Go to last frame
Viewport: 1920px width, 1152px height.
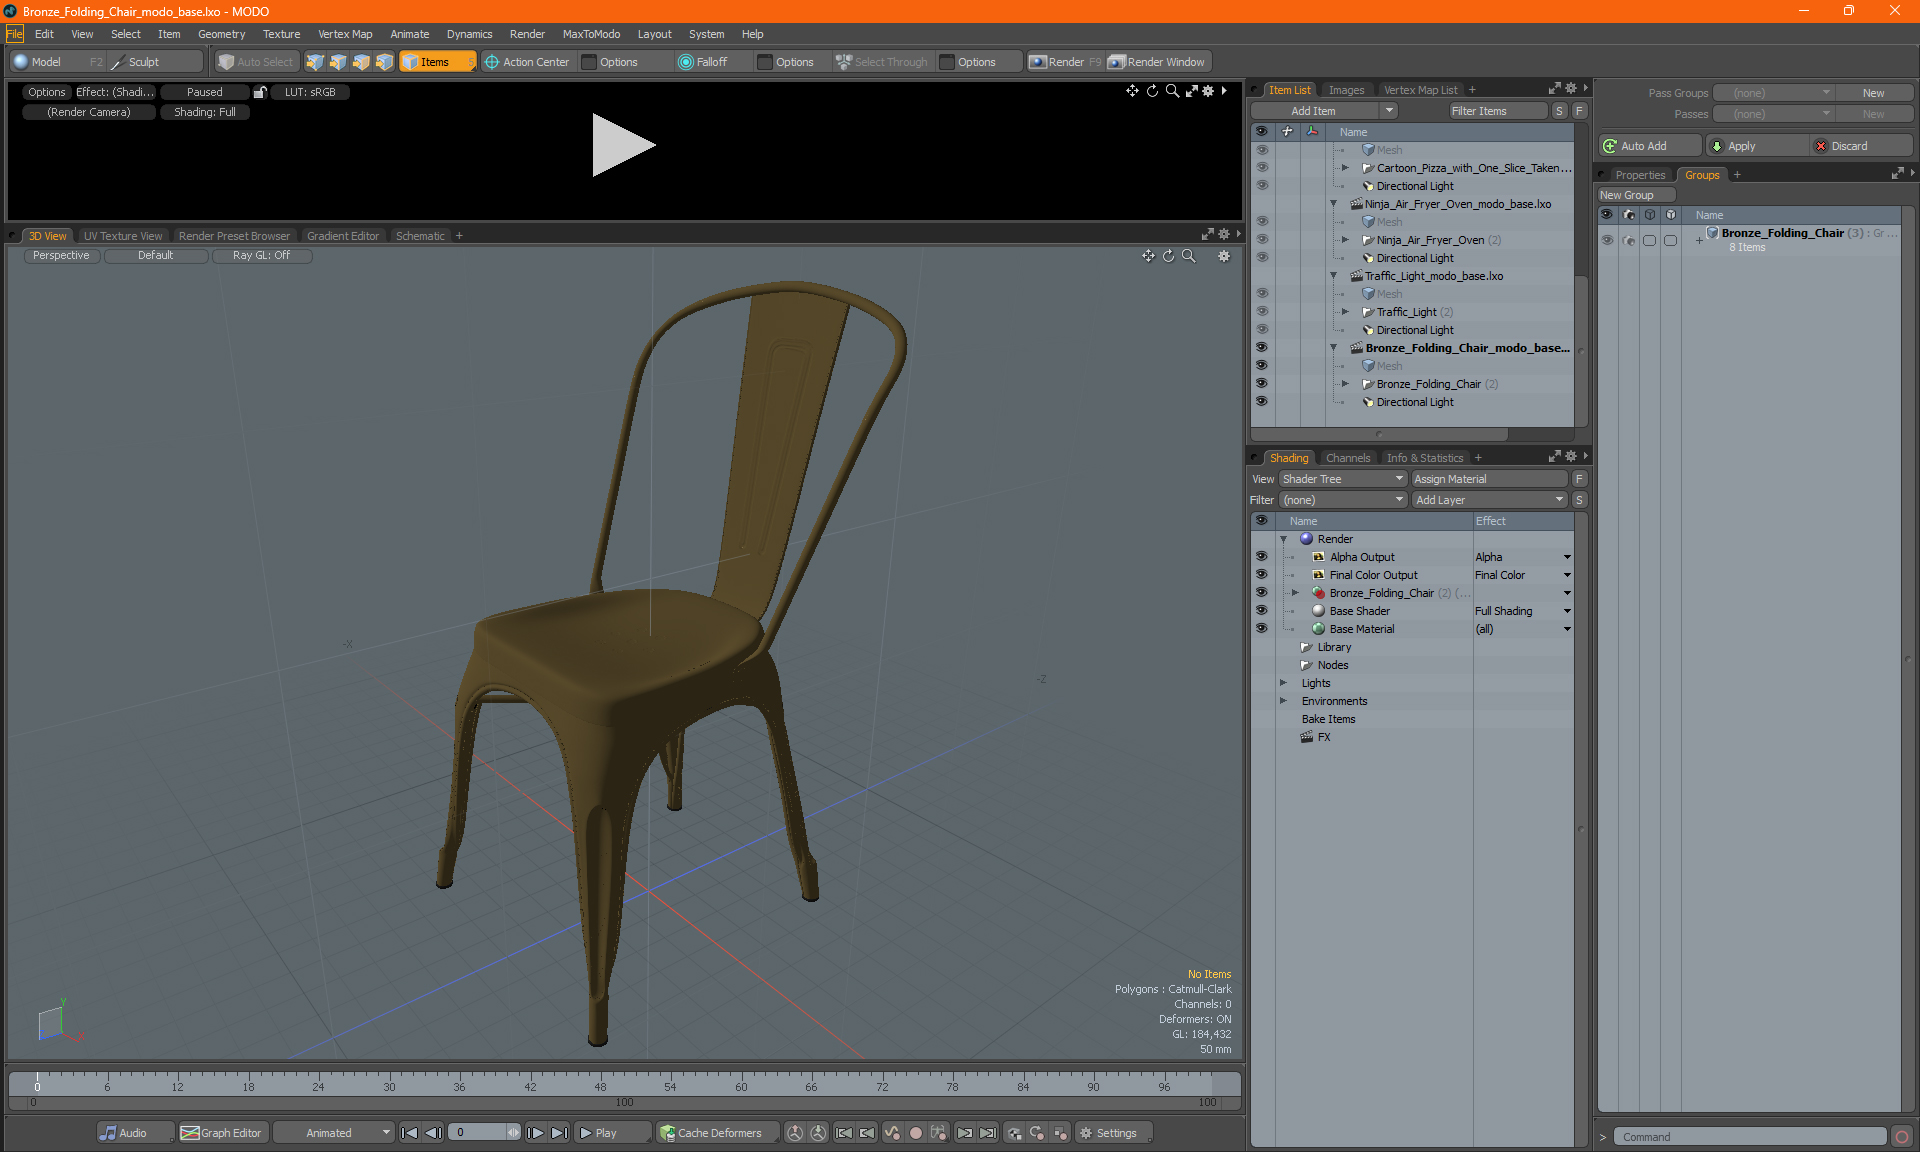(x=560, y=1133)
